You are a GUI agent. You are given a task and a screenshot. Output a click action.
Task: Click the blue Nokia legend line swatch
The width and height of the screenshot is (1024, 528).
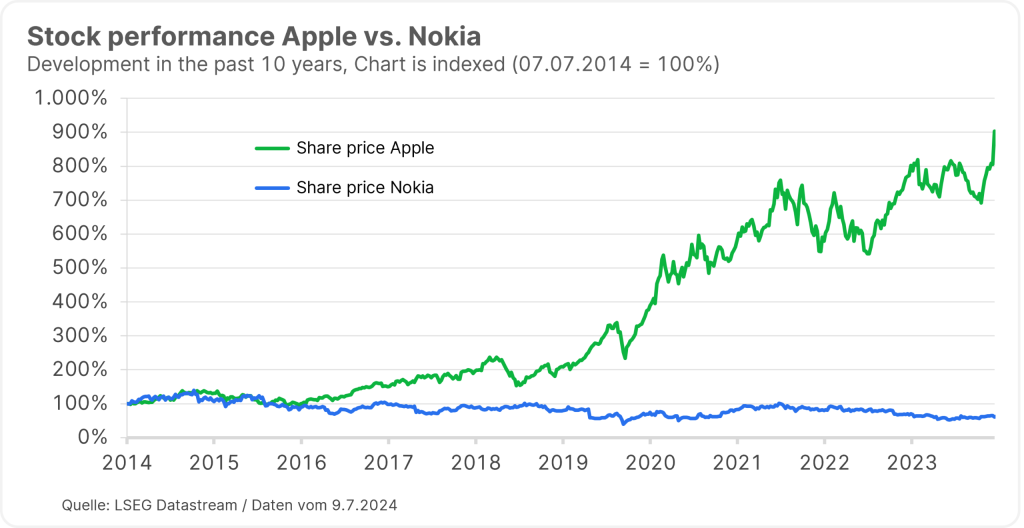272,187
